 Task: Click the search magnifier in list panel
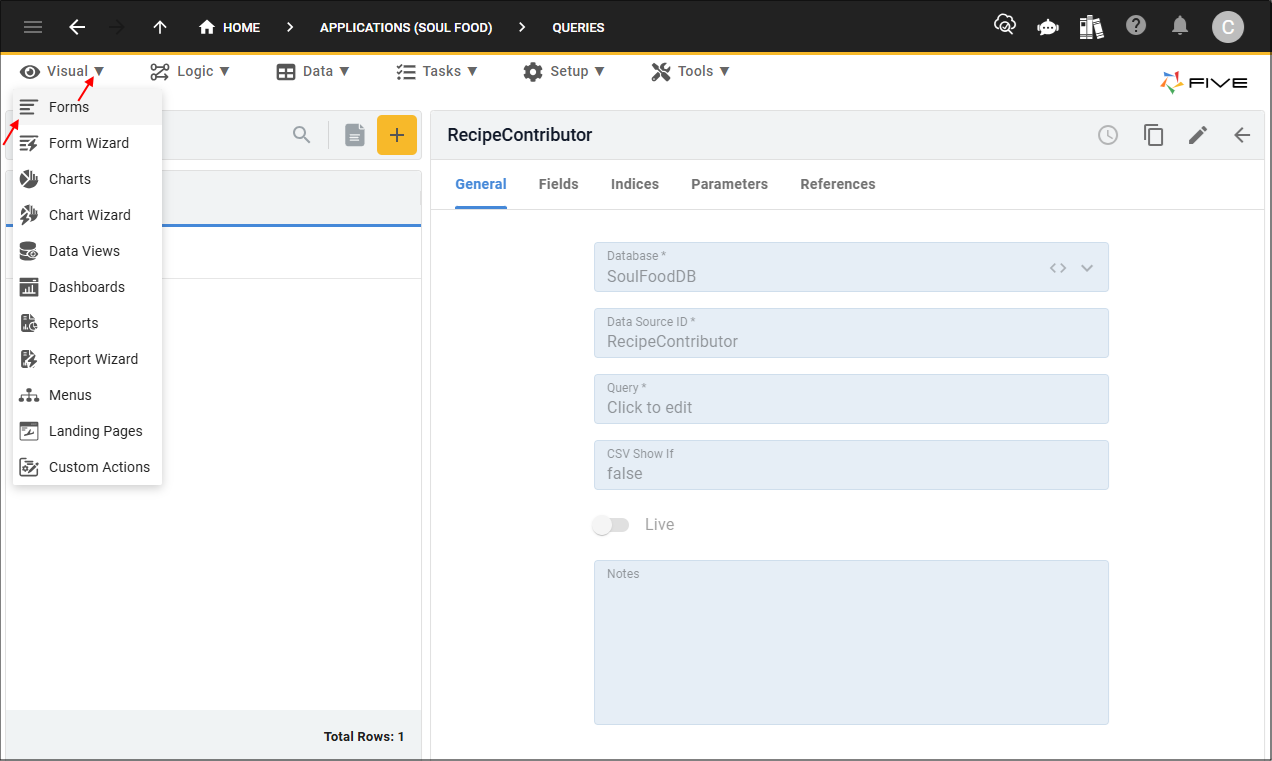301,135
